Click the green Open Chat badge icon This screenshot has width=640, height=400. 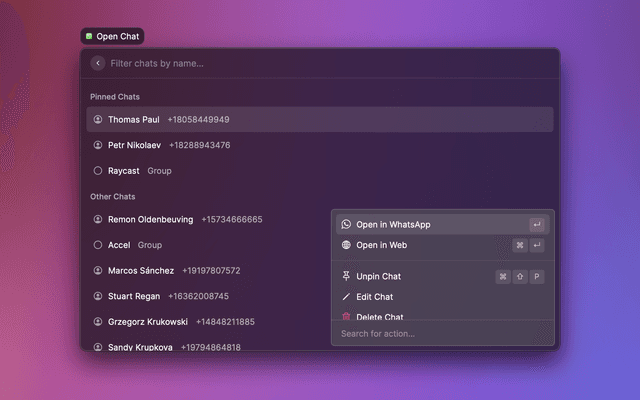point(89,37)
